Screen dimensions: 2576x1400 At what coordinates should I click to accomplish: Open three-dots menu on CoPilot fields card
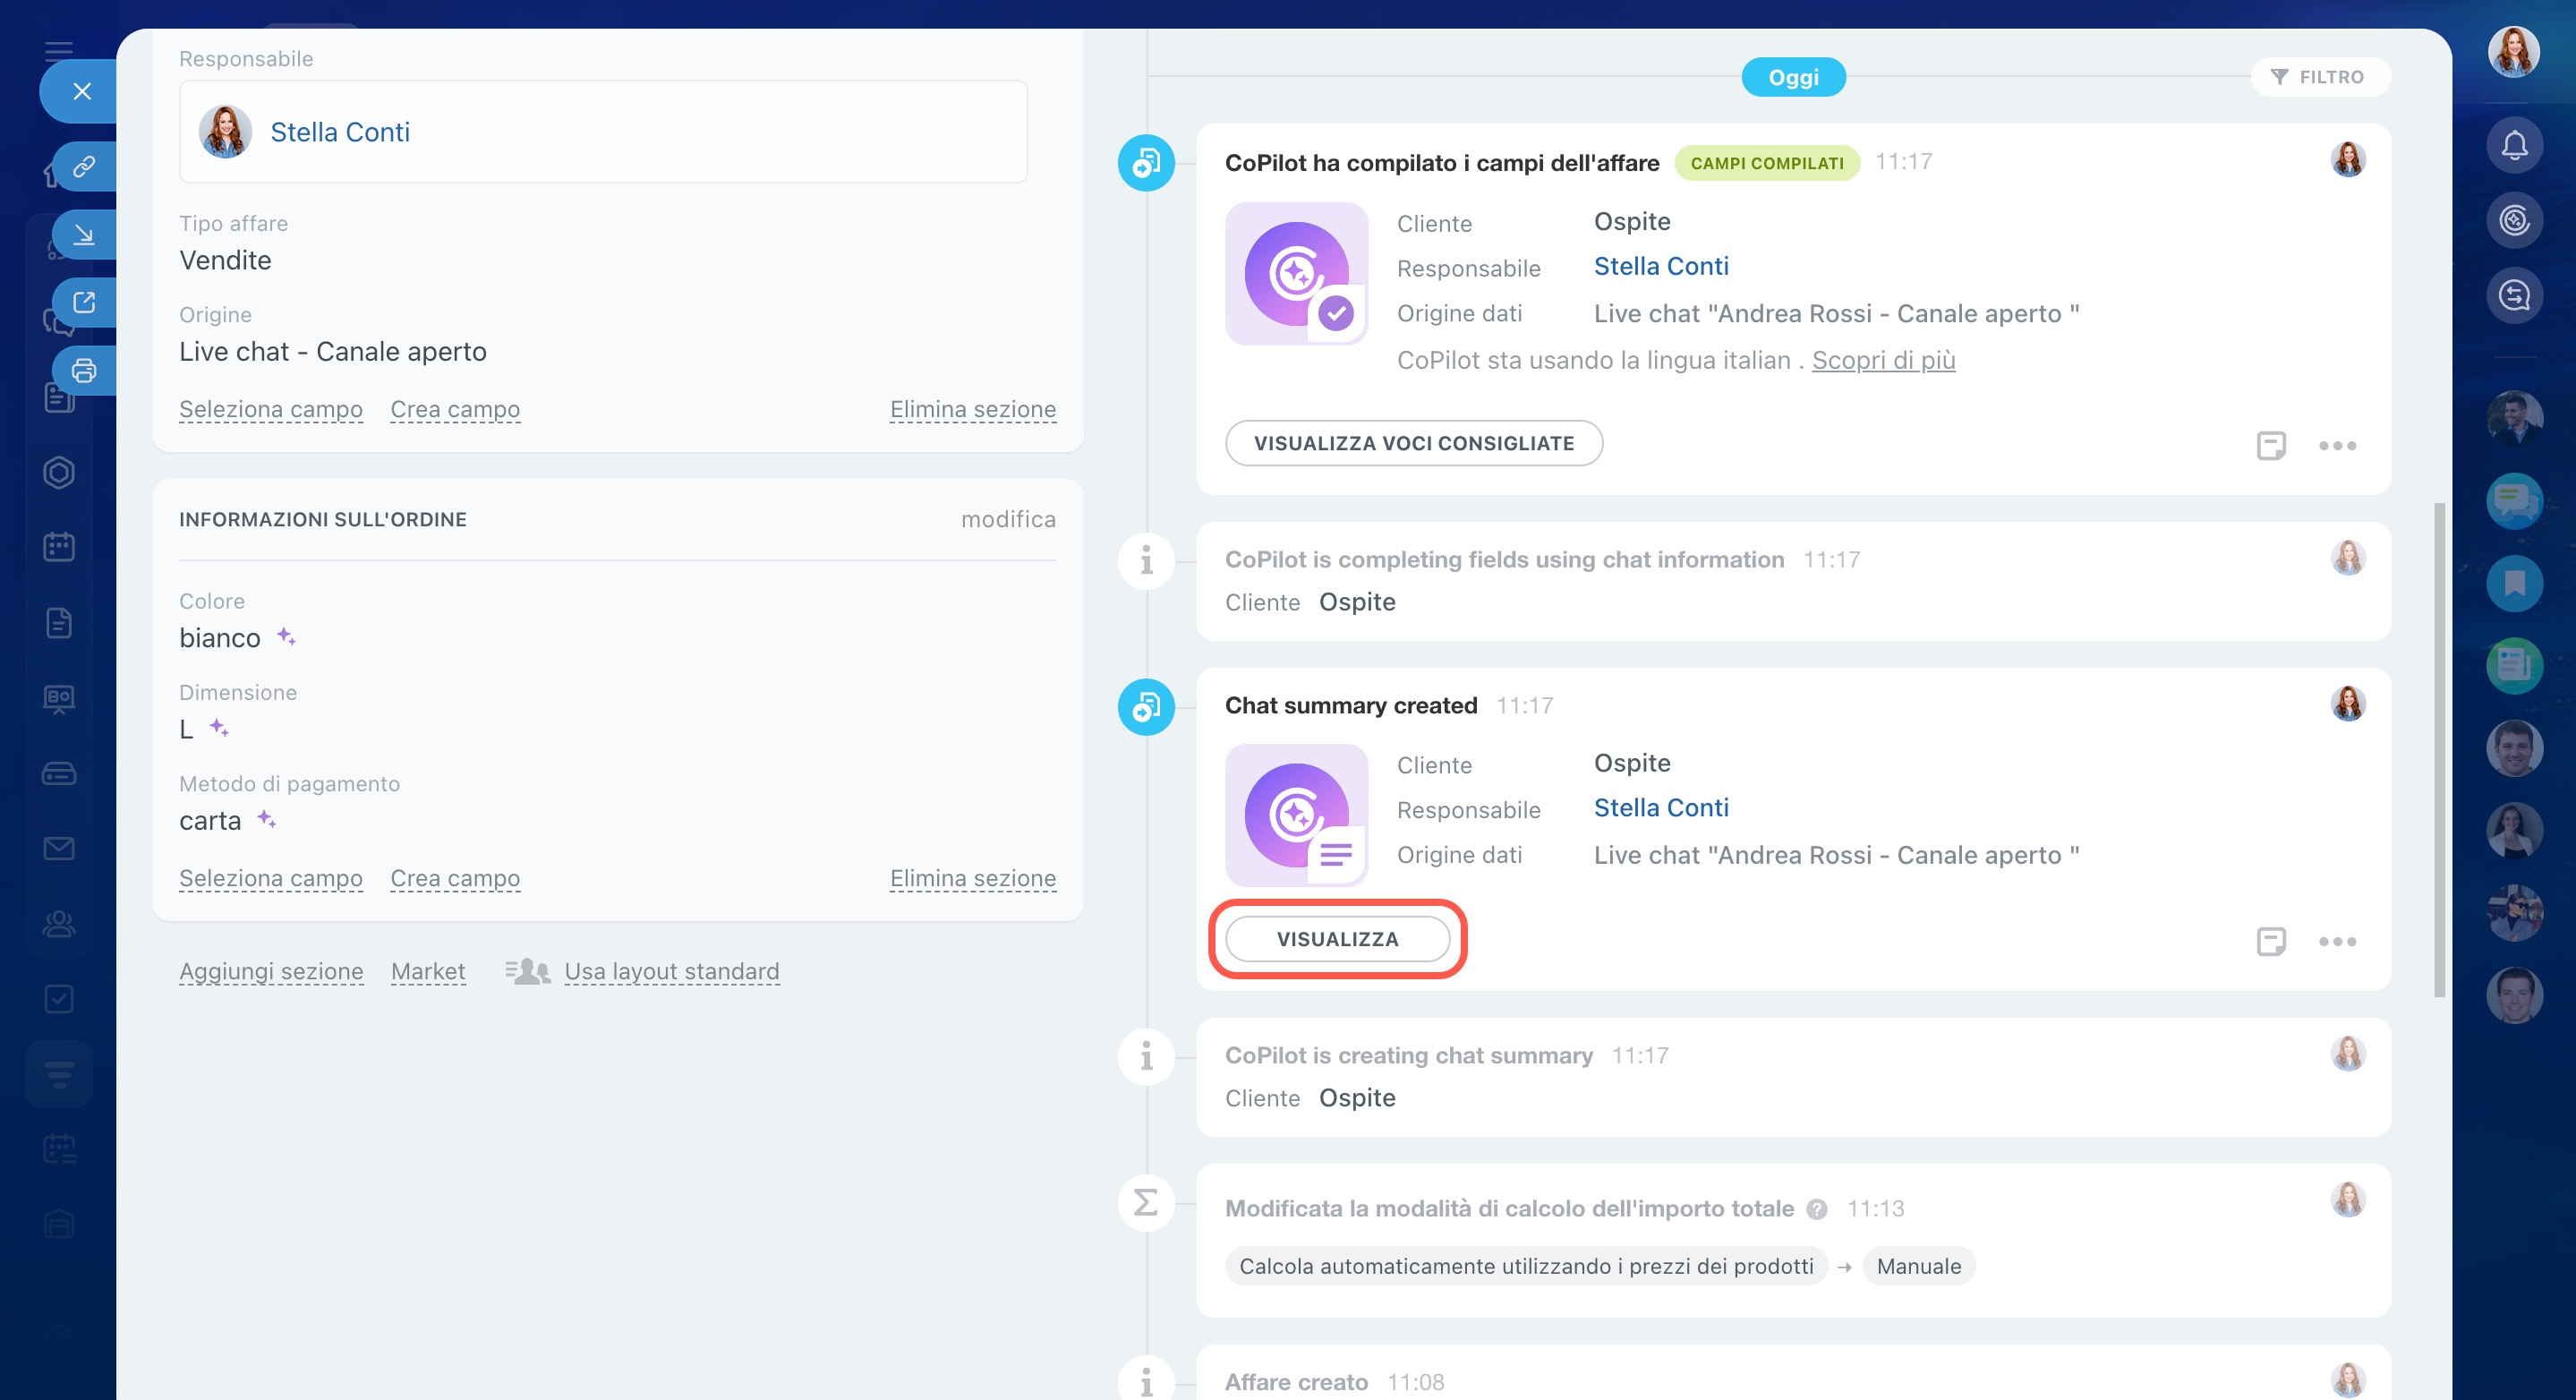click(x=2337, y=446)
